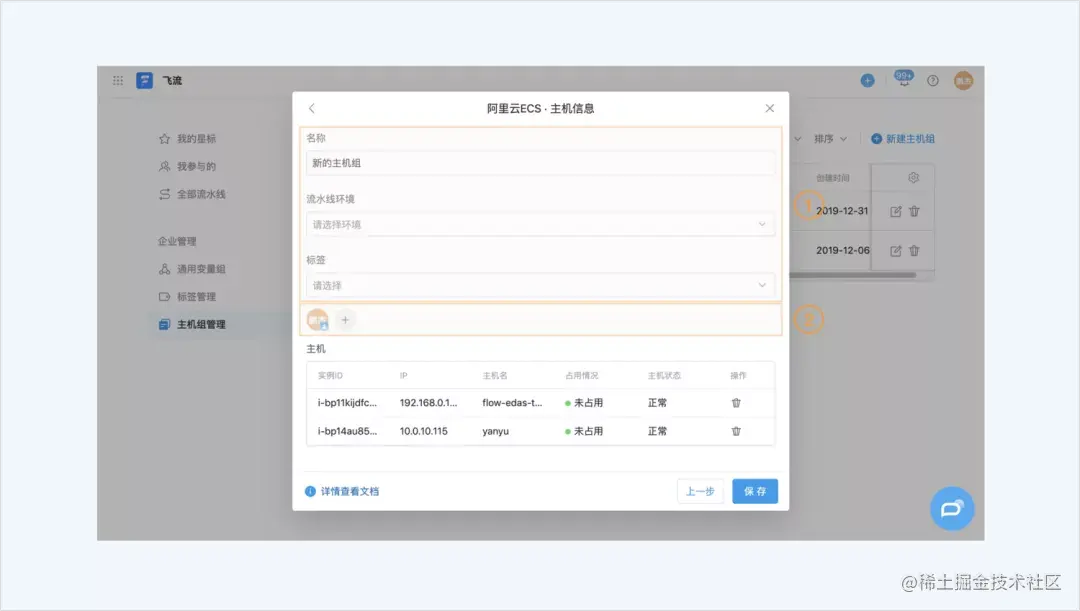Open the user avatar in top-right header
Screen dimensions: 1080x611
click(x=963, y=81)
